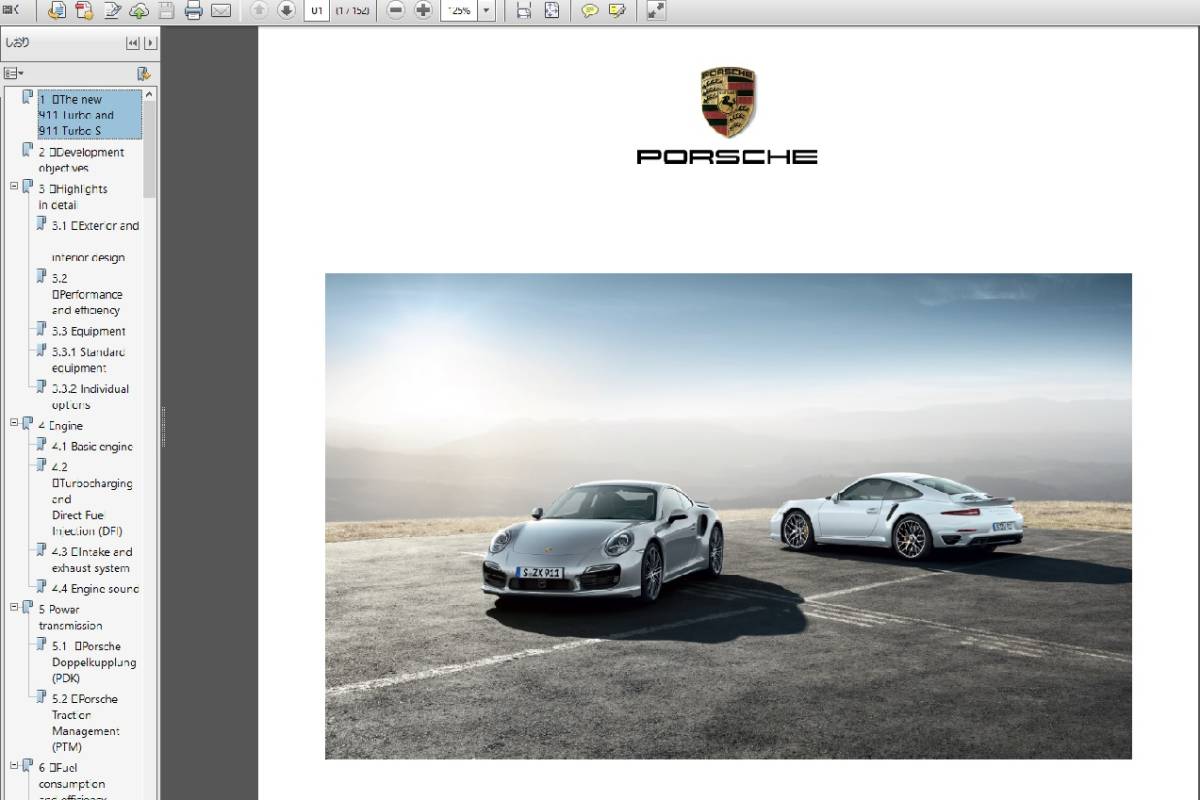
Task: Collapse the '3 Highlights in detail' bookmark
Action: (15, 187)
